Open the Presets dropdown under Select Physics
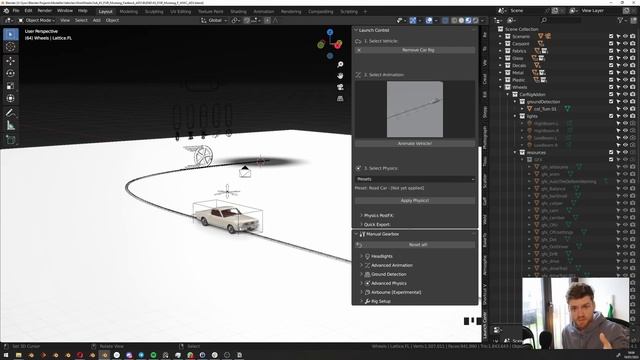Viewport: 640px width, 360px height. 415,179
